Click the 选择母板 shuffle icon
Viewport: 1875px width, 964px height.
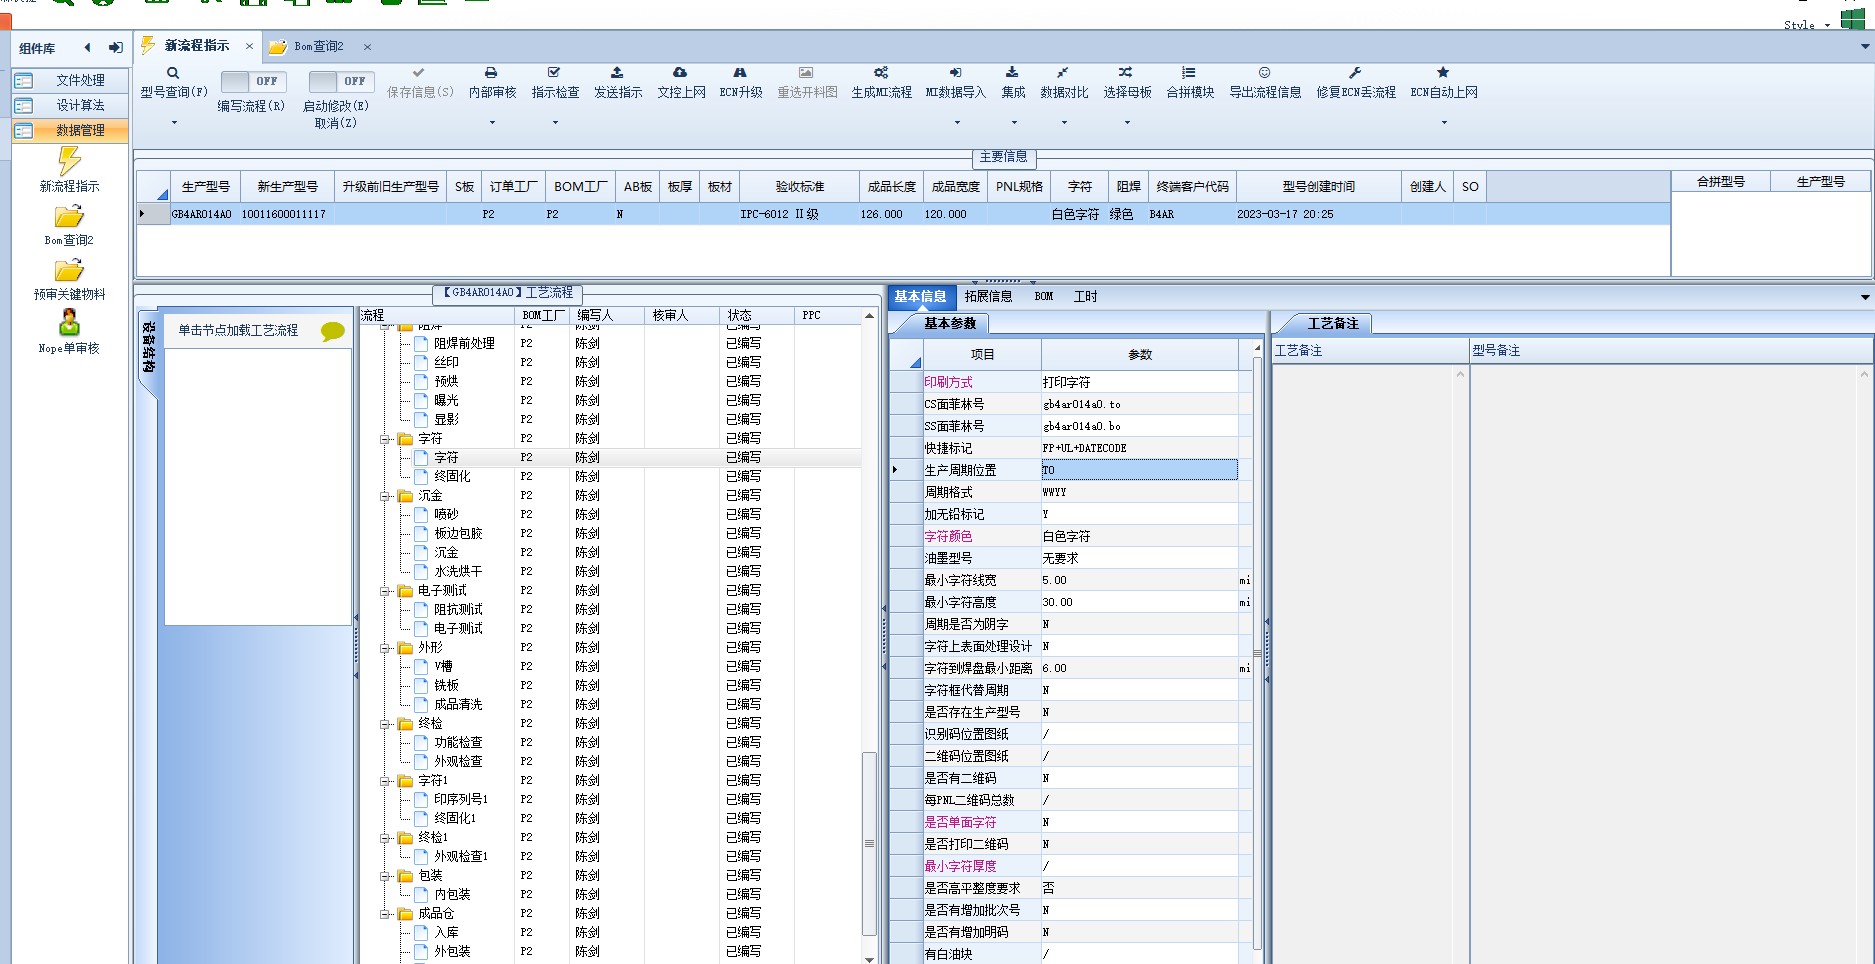click(x=1126, y=73)
